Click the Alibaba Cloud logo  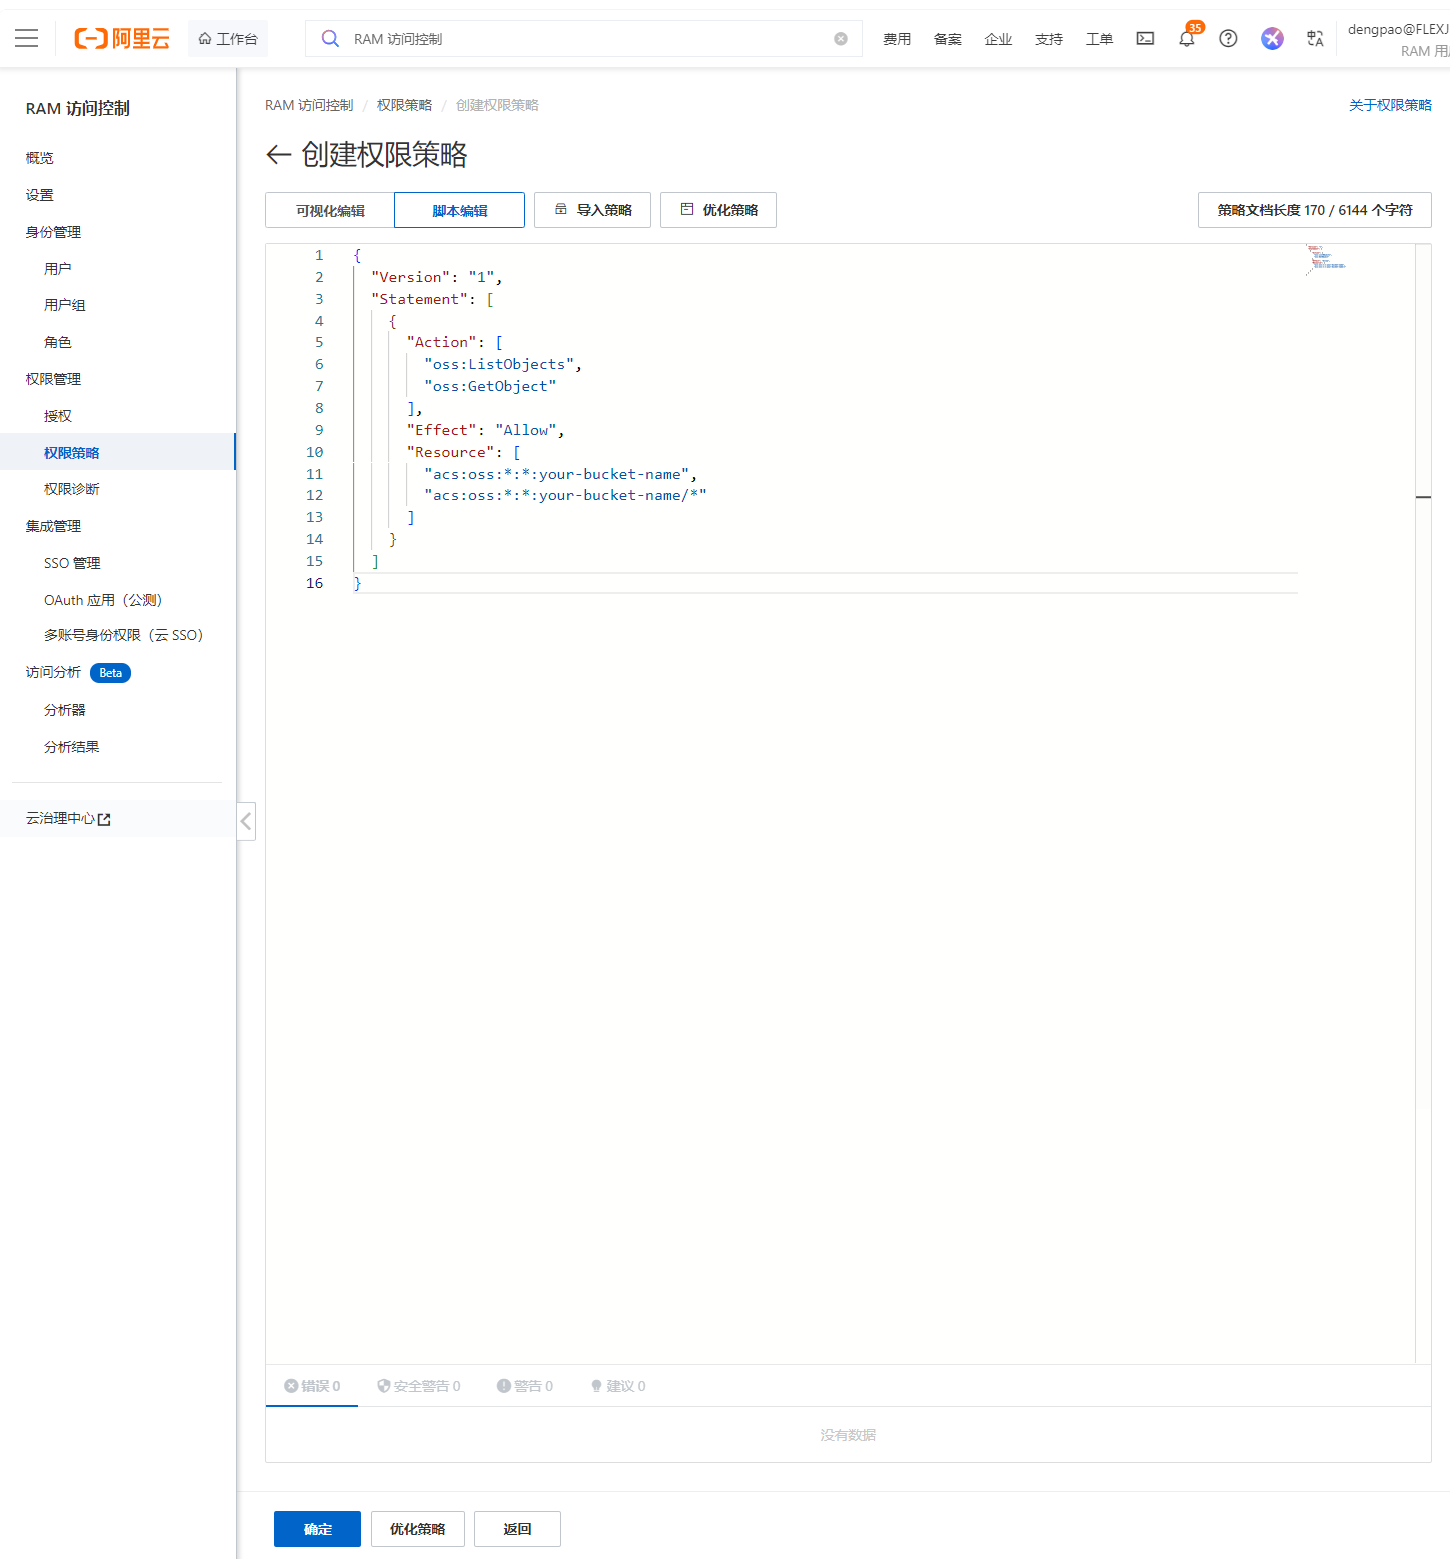[122, 38]
